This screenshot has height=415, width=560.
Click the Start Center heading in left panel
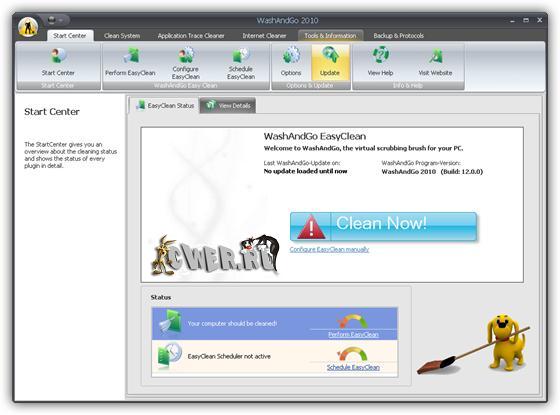pos(52,112)
